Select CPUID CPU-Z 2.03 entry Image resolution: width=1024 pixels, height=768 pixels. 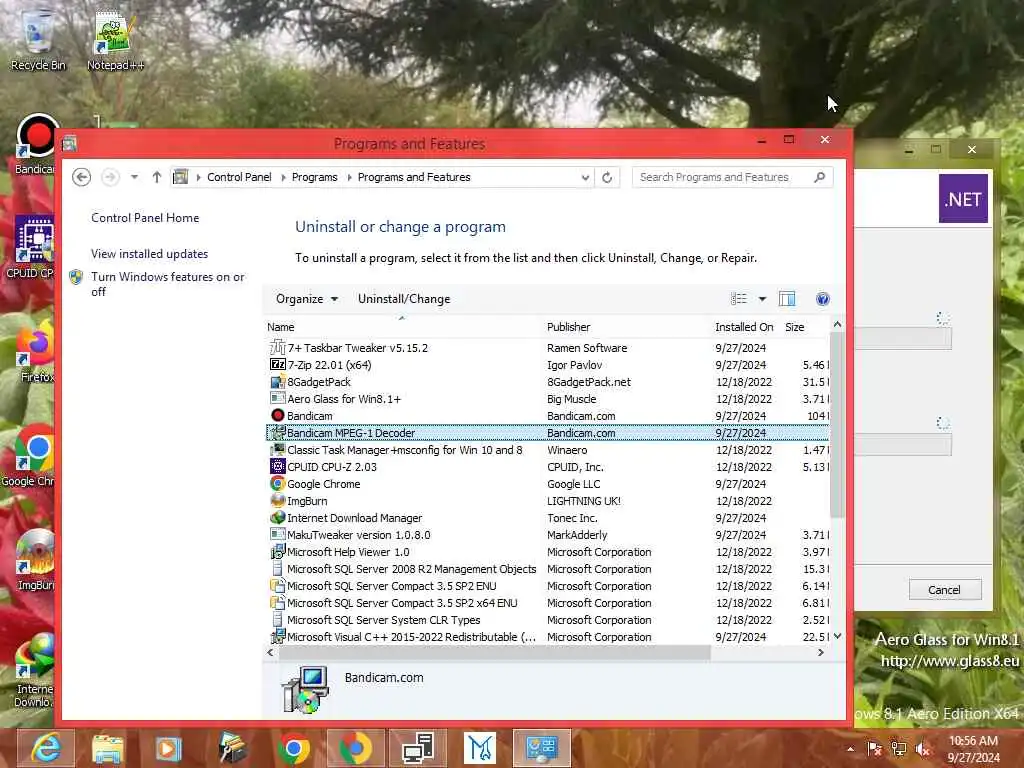[x=547, y=467]
